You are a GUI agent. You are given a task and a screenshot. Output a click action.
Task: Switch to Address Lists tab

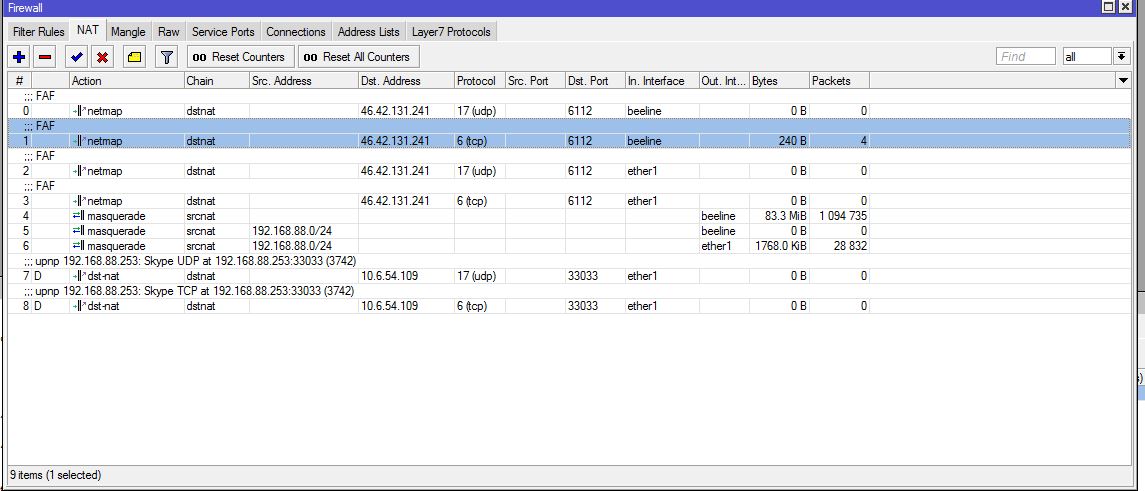pos(369,32)
